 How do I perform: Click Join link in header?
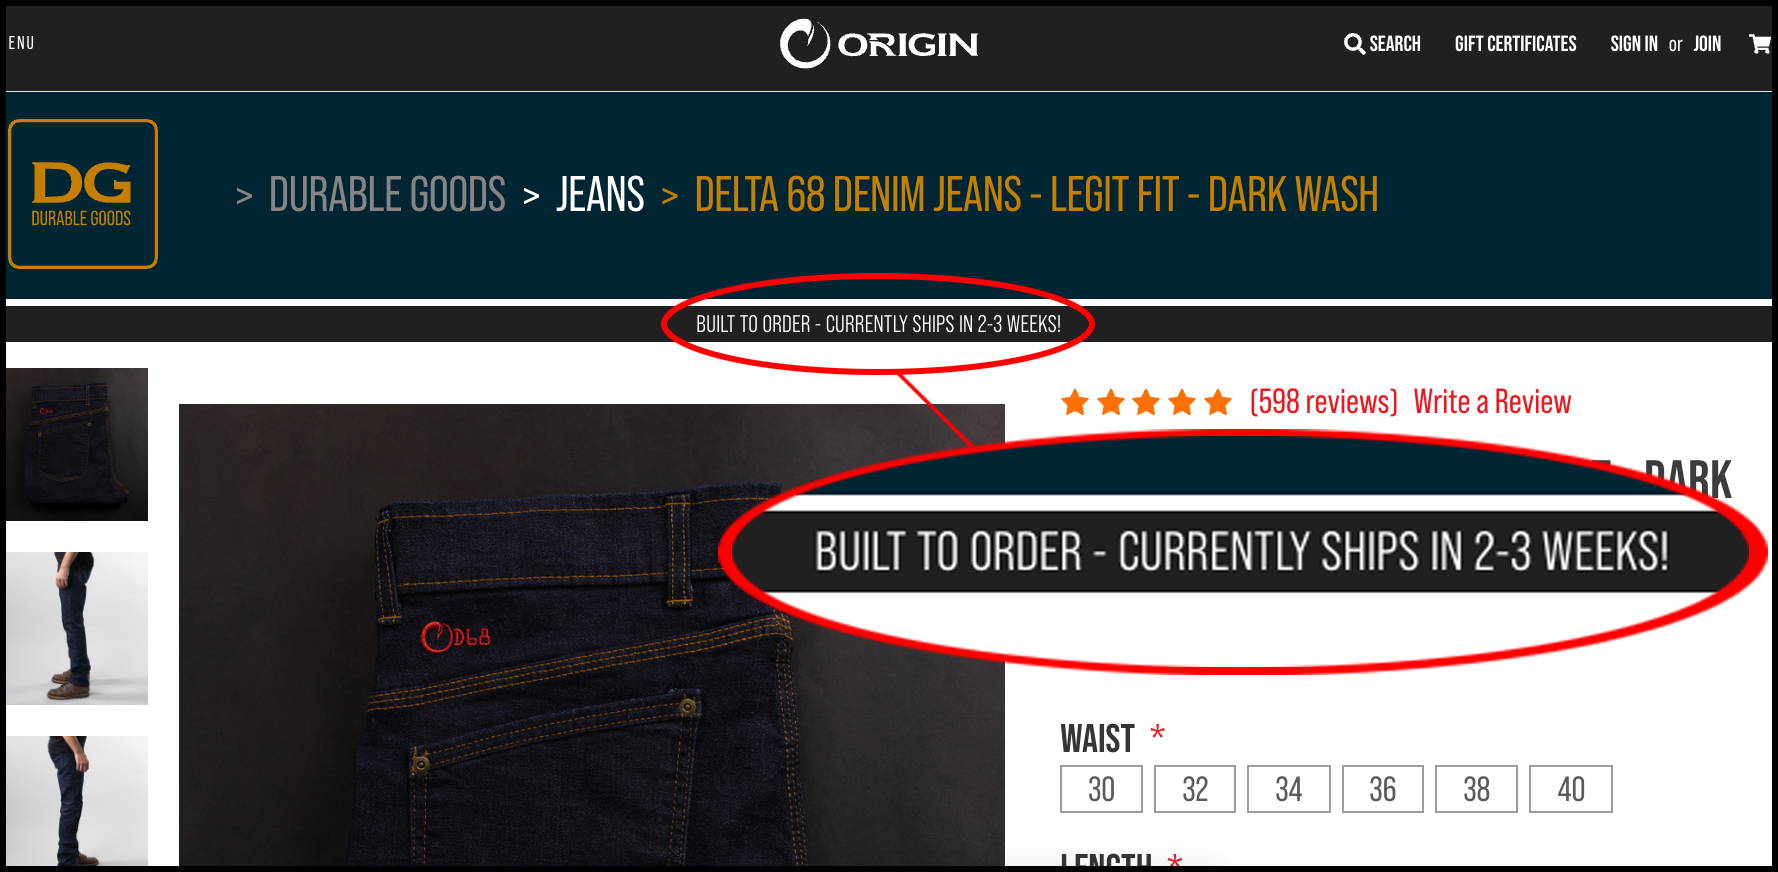(x=1707, y=44)
